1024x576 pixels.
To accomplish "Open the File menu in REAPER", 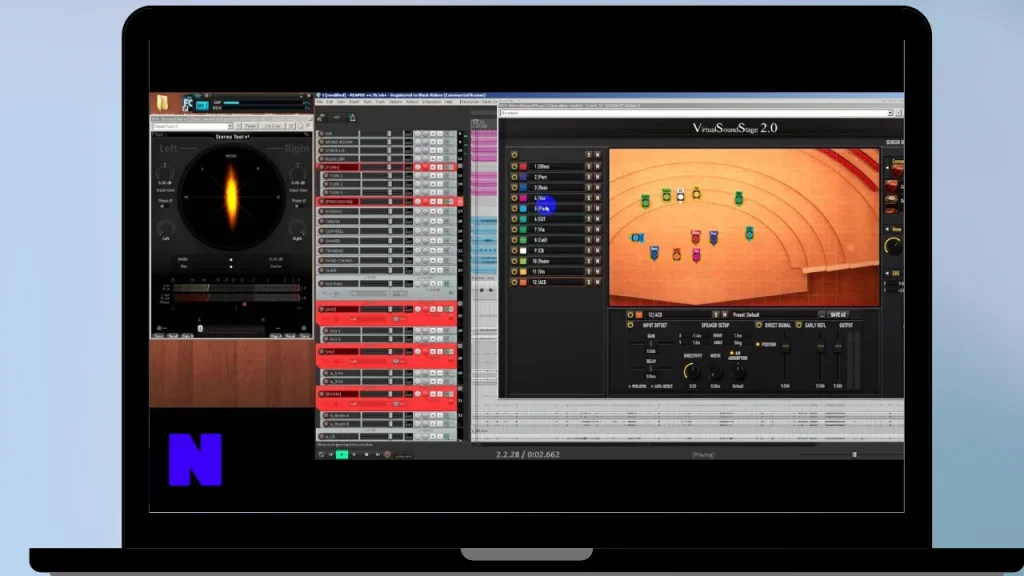I will coord(320,102).
